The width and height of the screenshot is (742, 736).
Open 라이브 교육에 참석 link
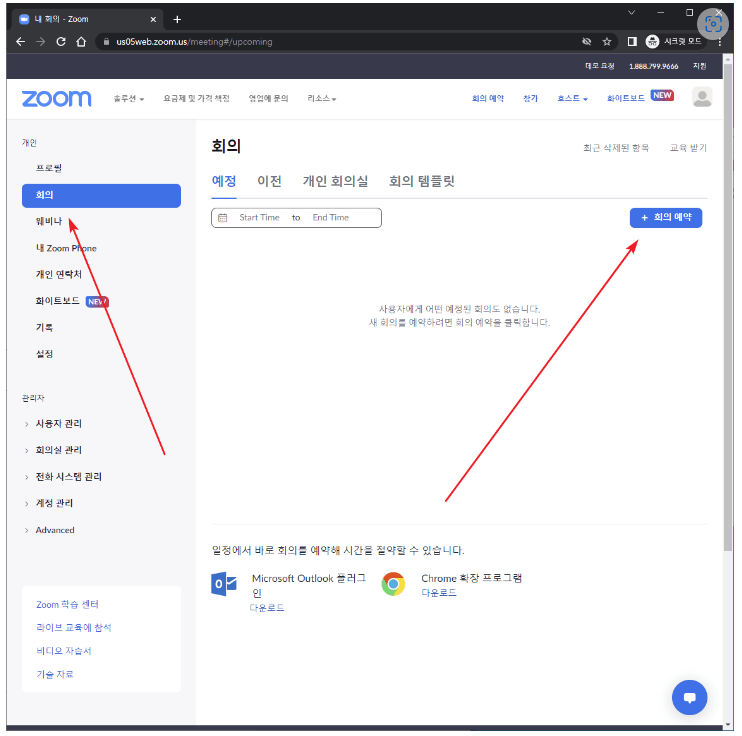click(73, 628)
